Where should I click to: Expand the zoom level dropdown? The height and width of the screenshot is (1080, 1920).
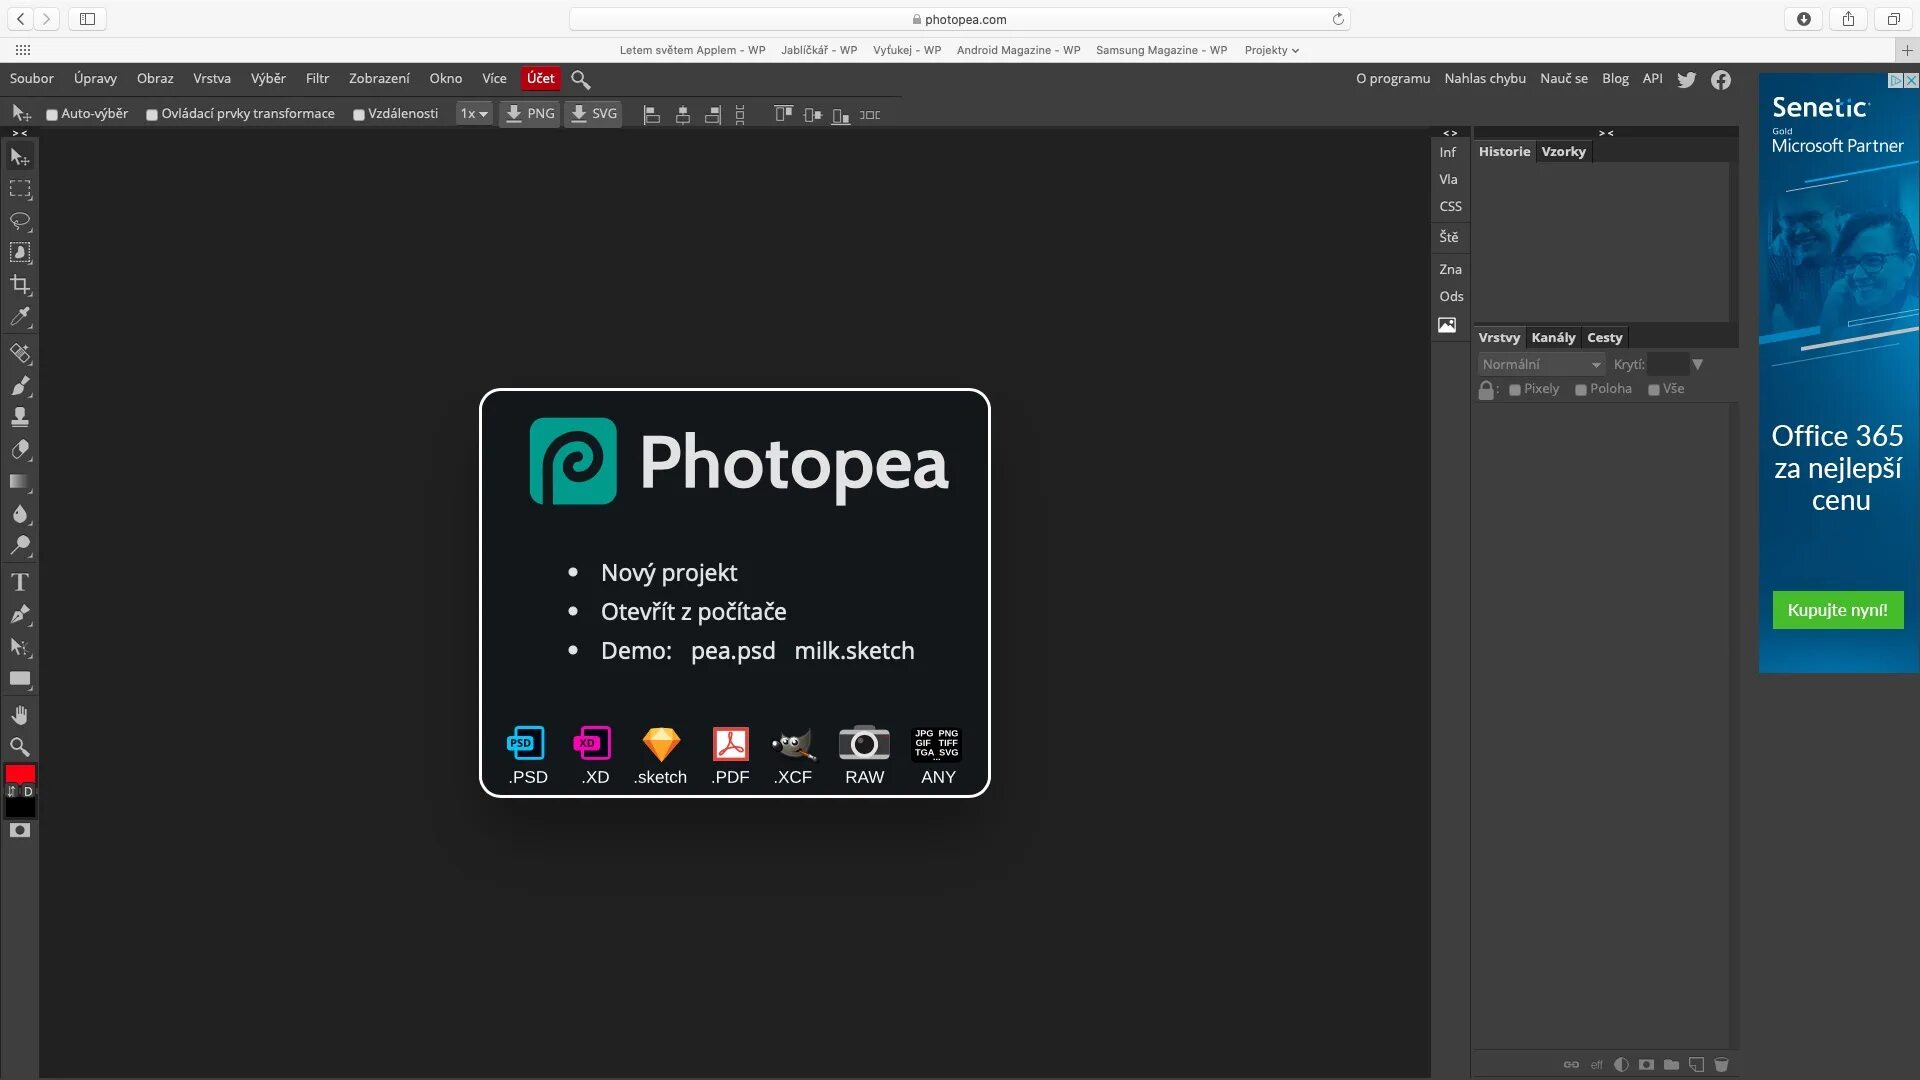pyautogui.click(x=475, y=113)
